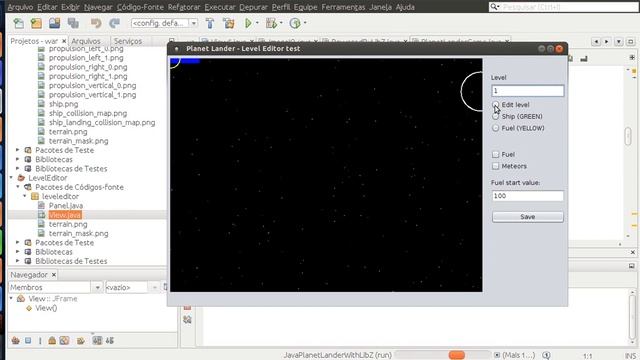Click the Fully Qualified Names navigator icon

[81, 340]
